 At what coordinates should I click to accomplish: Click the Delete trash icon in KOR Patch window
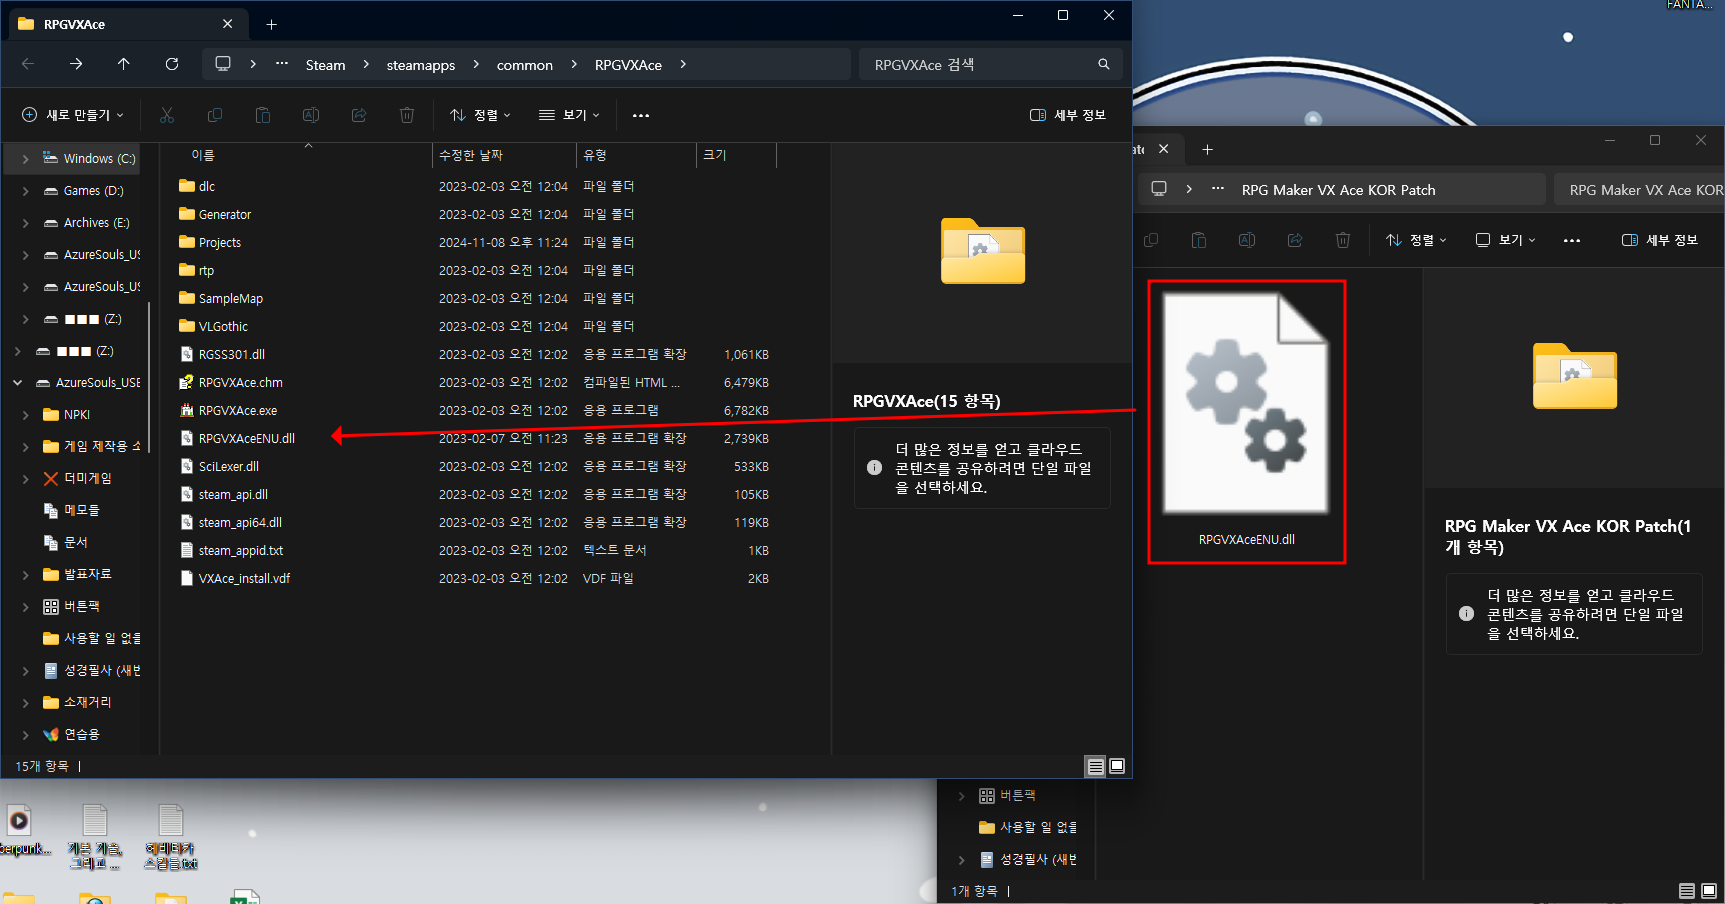coord(1343,240)
